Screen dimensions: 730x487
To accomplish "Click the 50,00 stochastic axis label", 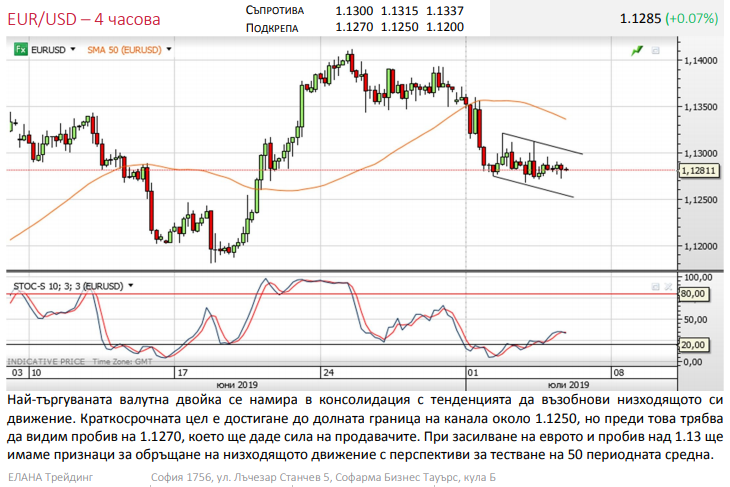I will coord(696,320).
